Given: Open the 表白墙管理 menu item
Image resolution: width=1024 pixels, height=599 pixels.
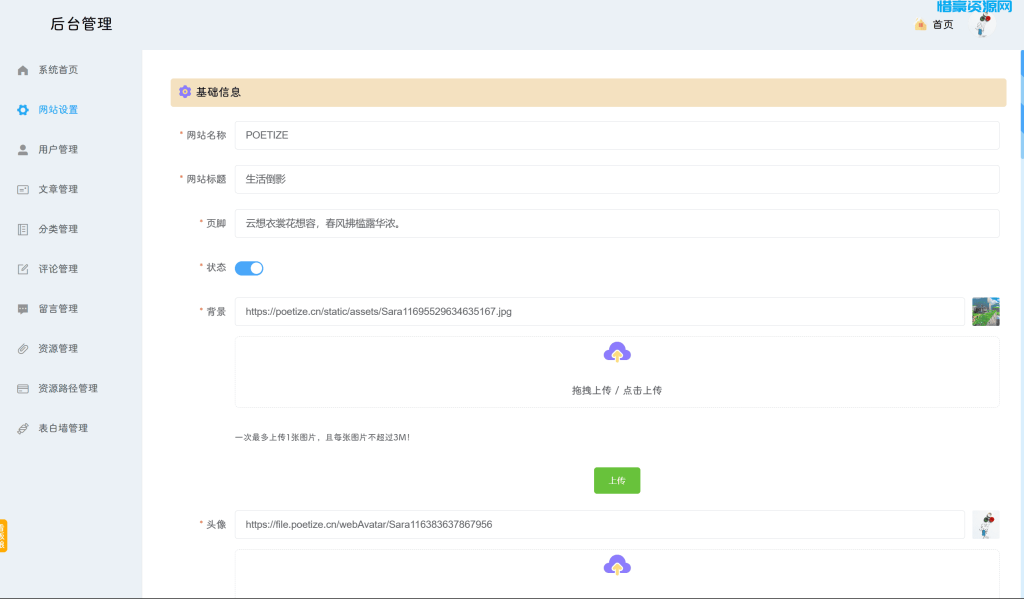Looking at the screenshot, I should click(63, 428).
